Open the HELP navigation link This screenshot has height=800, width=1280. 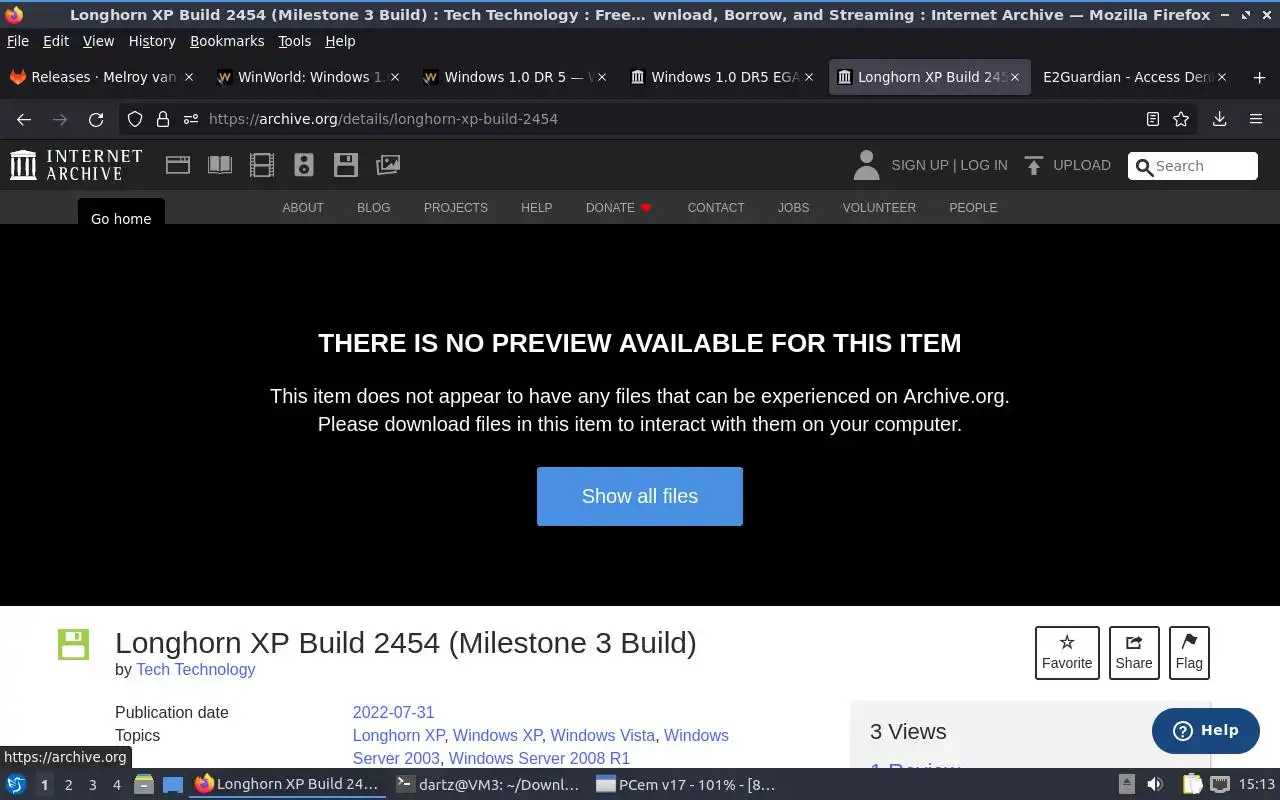(536, 208)
